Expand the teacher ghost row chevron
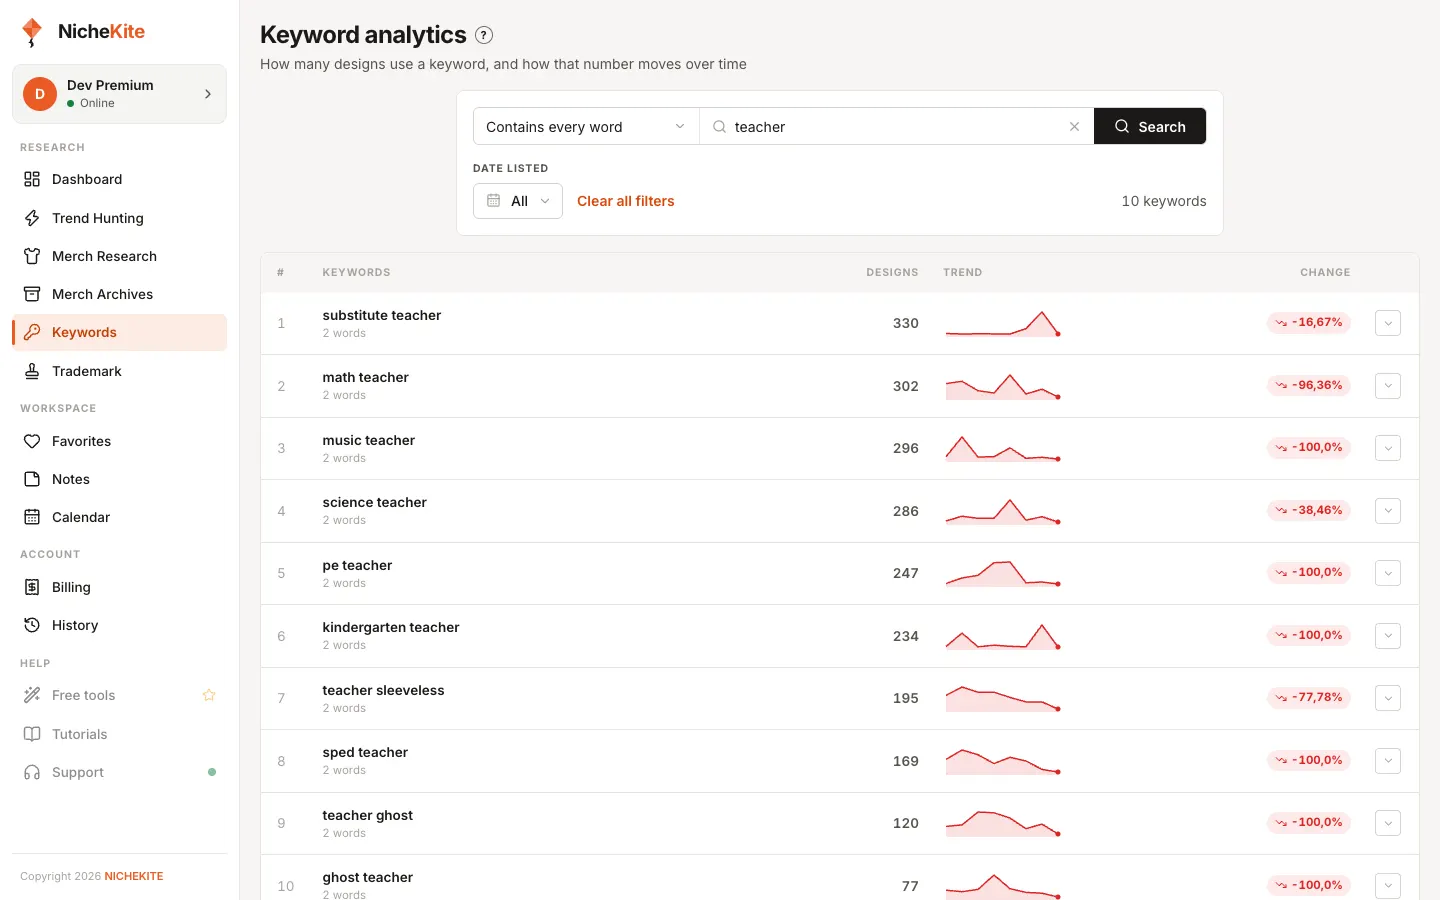Screen dimensions: 1440x900 click(1388, 823)
